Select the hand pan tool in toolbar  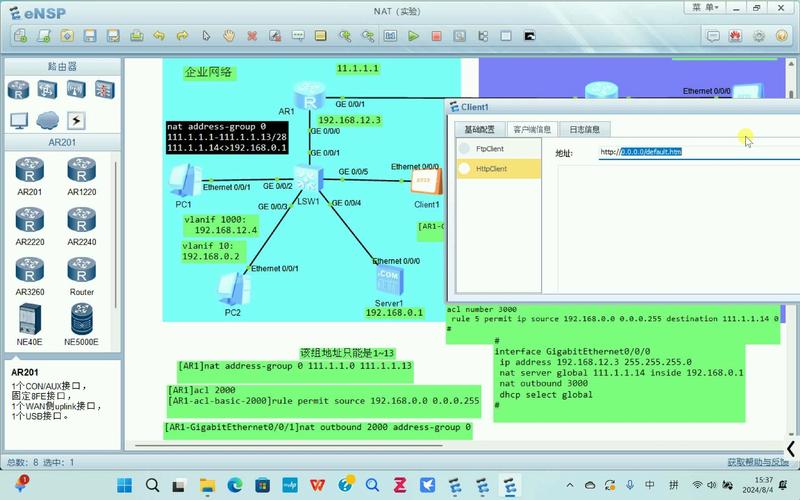(x=229, y=36)
